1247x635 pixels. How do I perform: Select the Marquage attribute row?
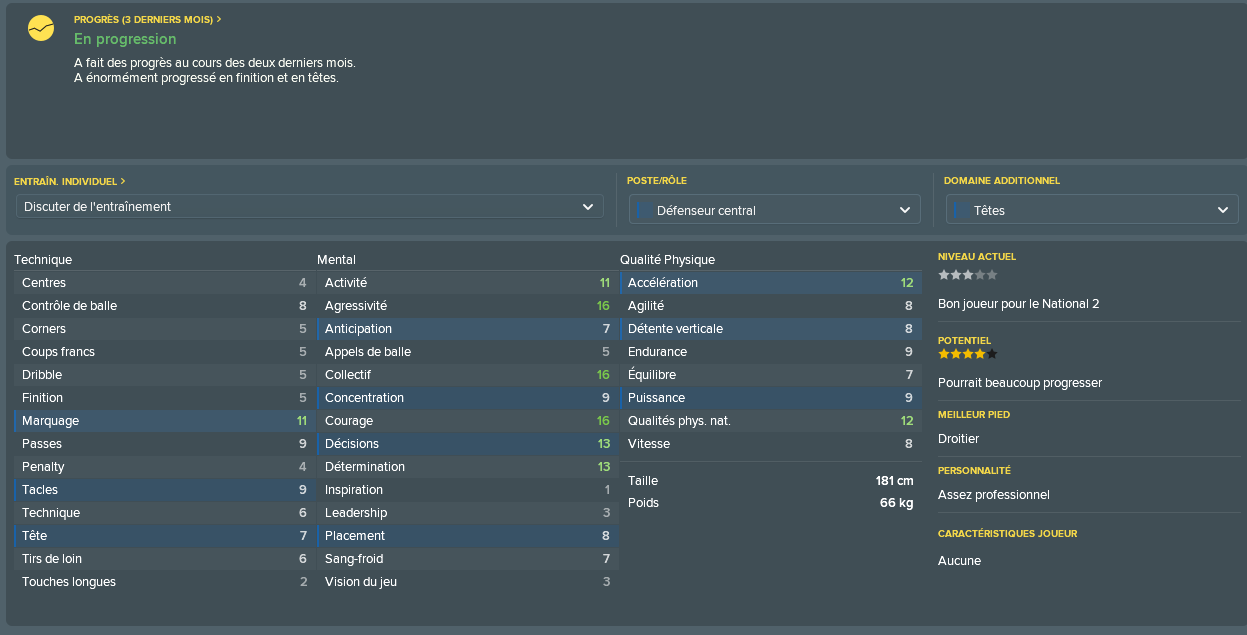point(164,421)
